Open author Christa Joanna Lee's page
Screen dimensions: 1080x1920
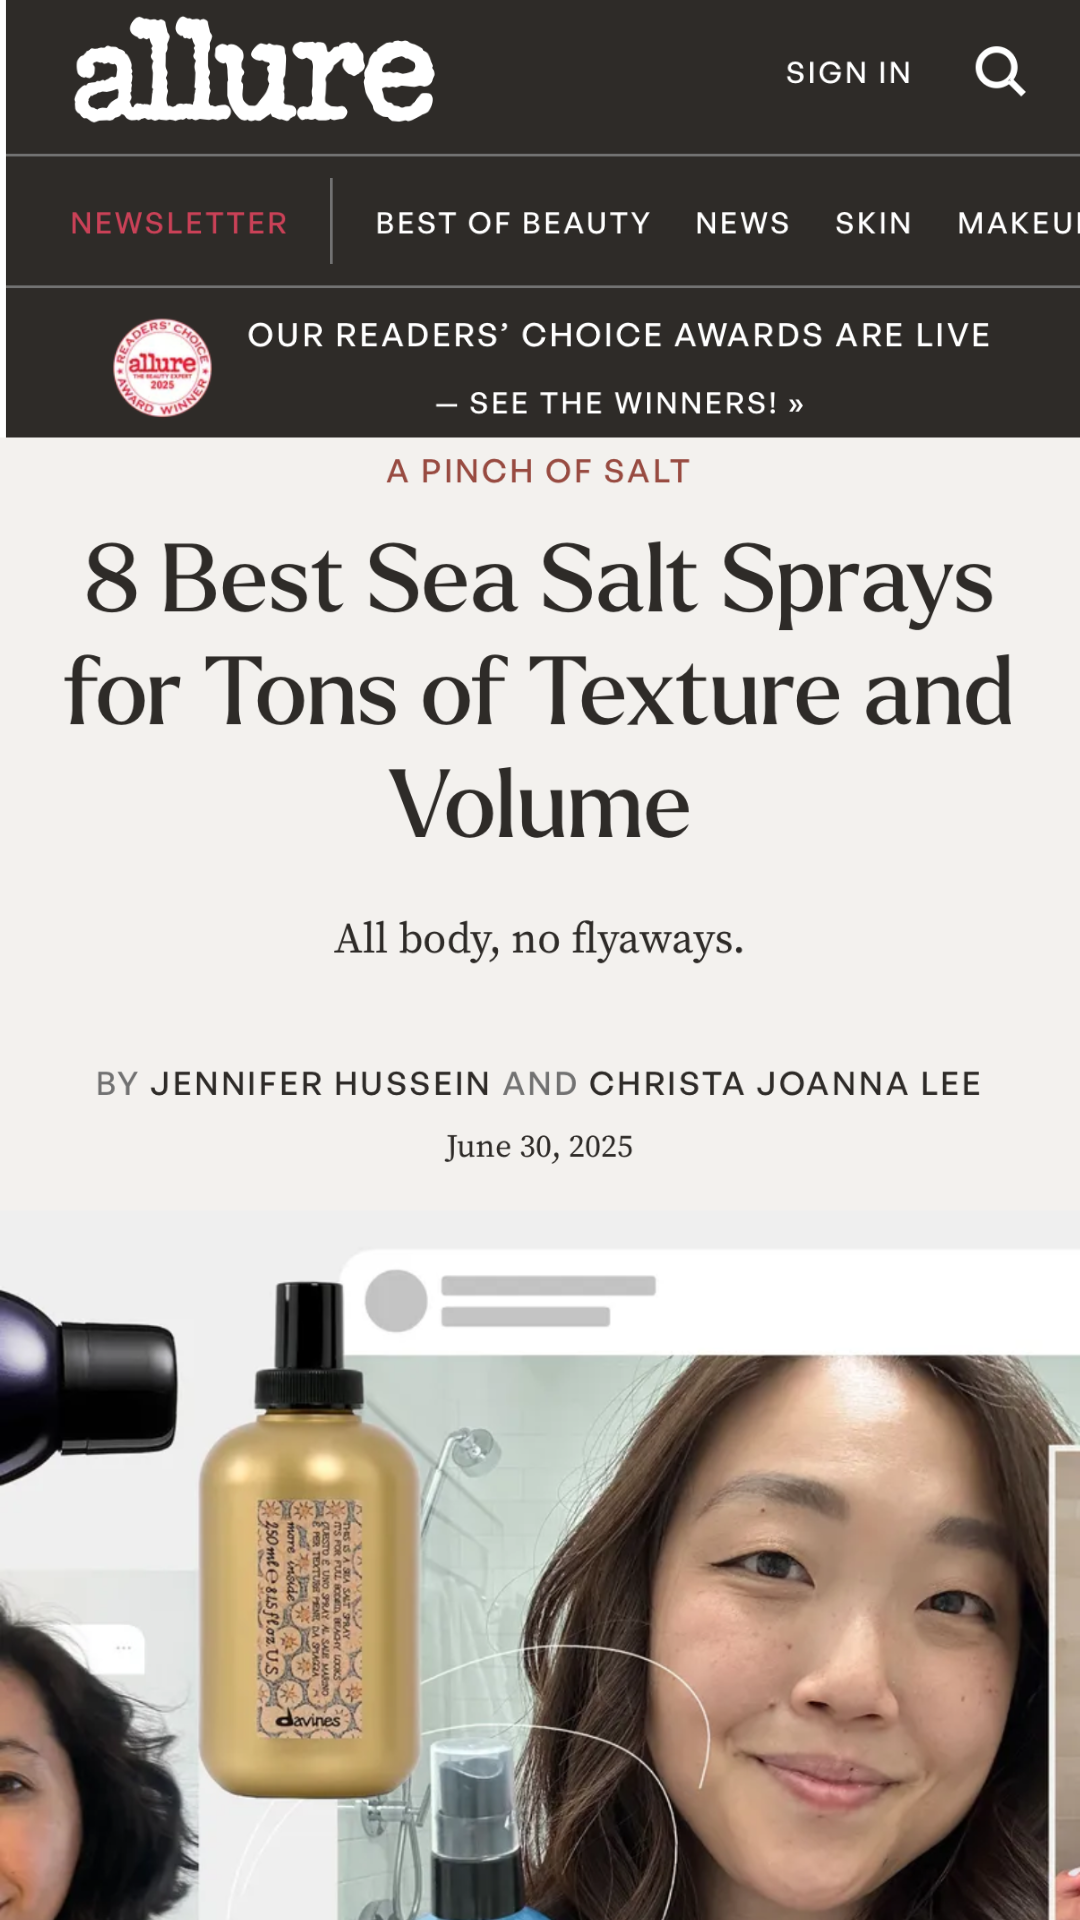pyautogui.click(x=785, y=1084)
